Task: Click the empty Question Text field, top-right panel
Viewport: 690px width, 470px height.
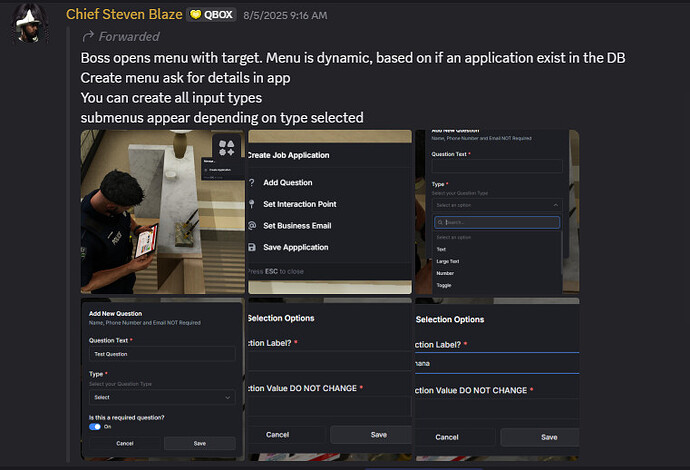Action: 497,166
